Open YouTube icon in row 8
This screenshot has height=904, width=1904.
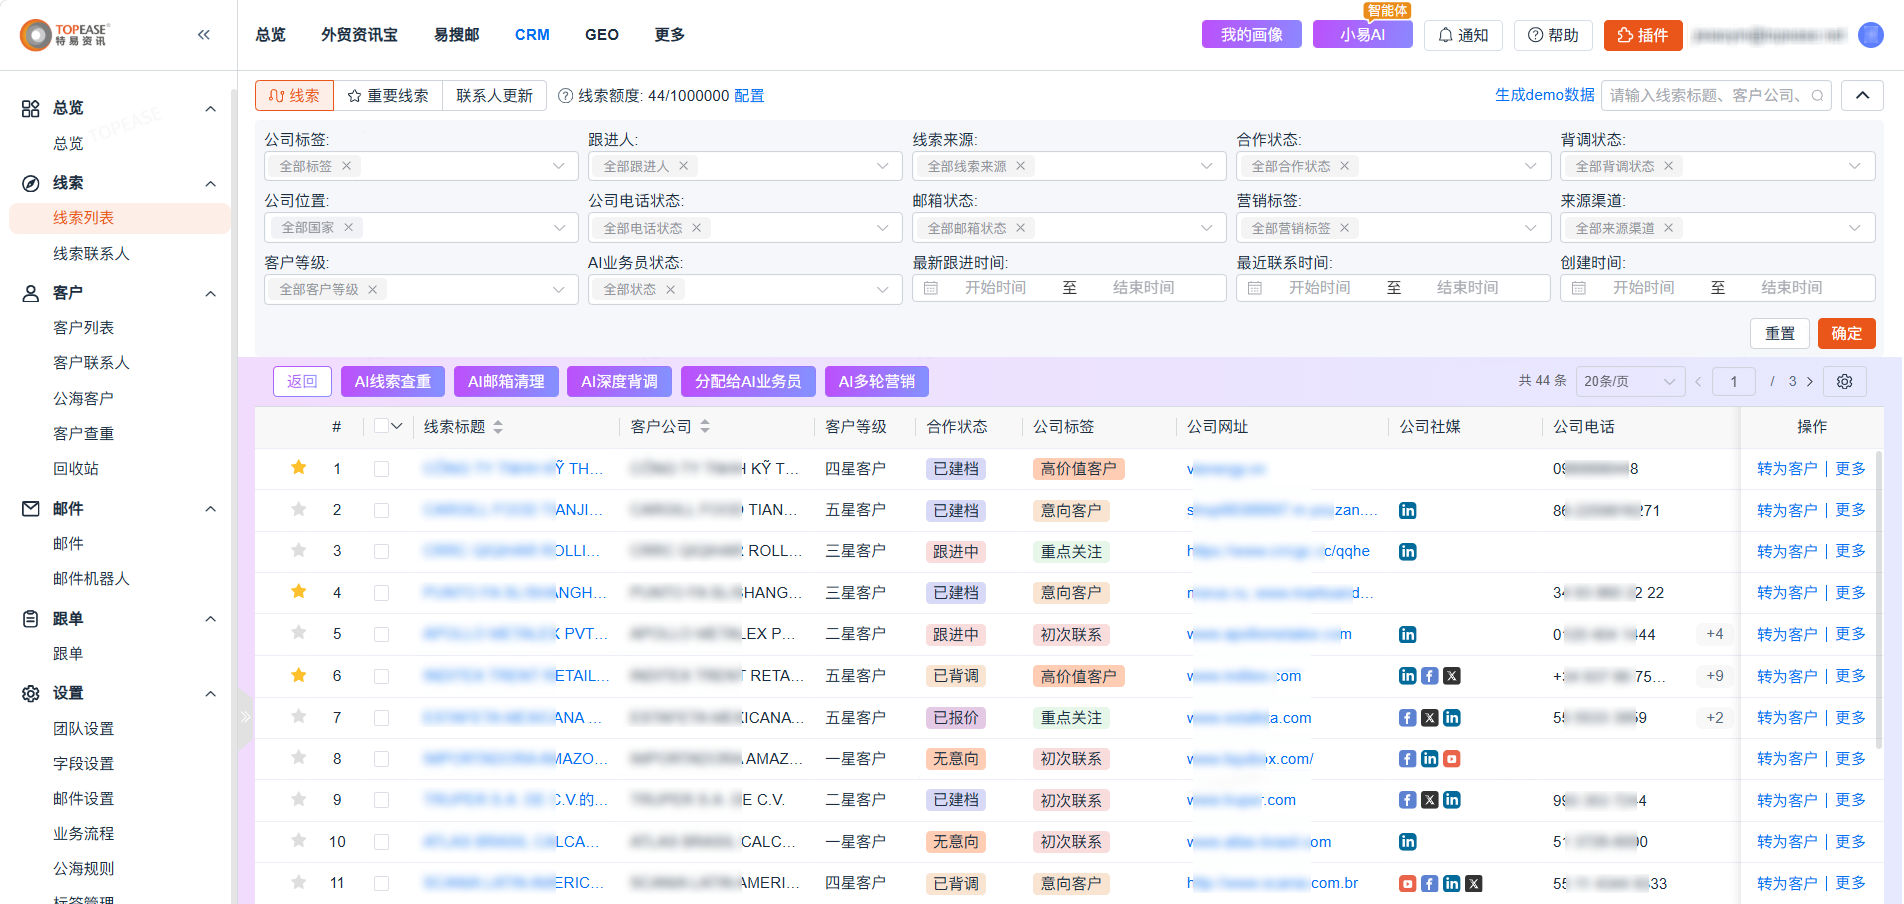click(1452, 759)
